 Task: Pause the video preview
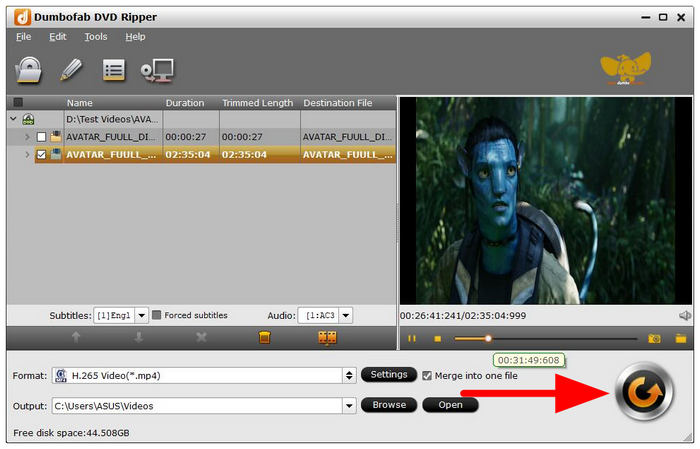(412, 339)
